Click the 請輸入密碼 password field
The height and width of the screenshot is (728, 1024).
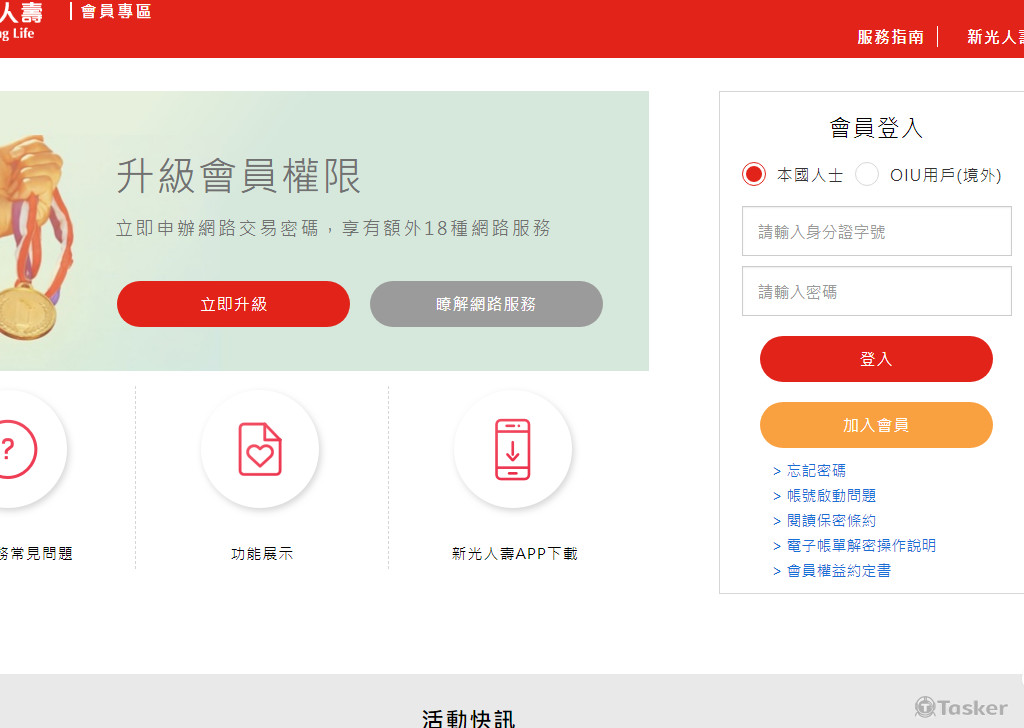pyautogui.click(x=876, y=292)
